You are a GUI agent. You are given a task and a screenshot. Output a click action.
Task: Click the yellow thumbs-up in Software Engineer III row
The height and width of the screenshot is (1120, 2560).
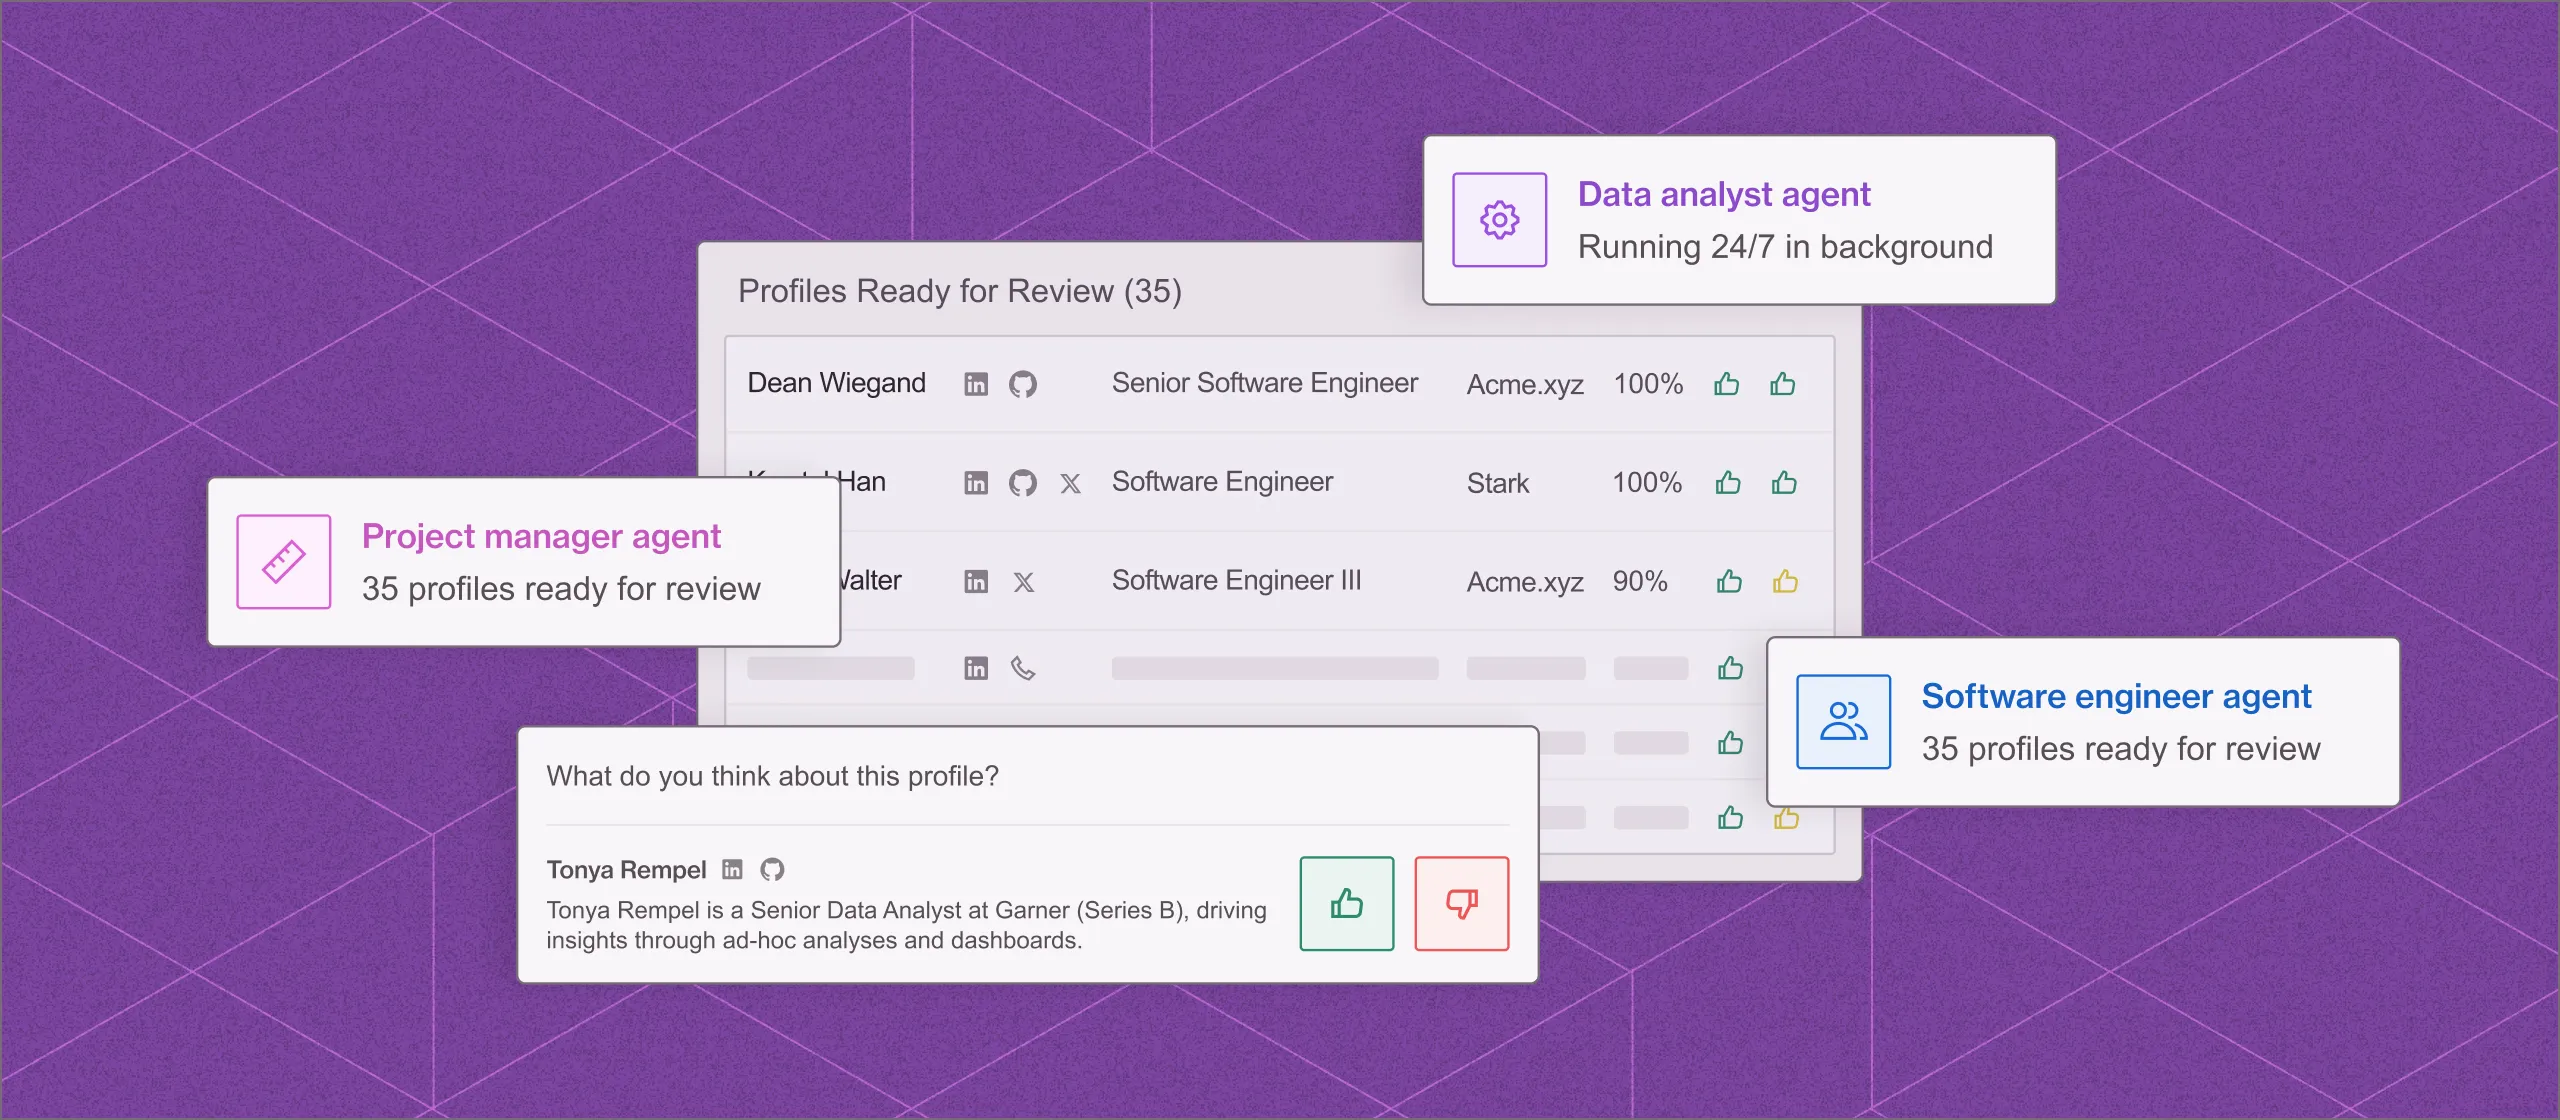pos(1785,581)
